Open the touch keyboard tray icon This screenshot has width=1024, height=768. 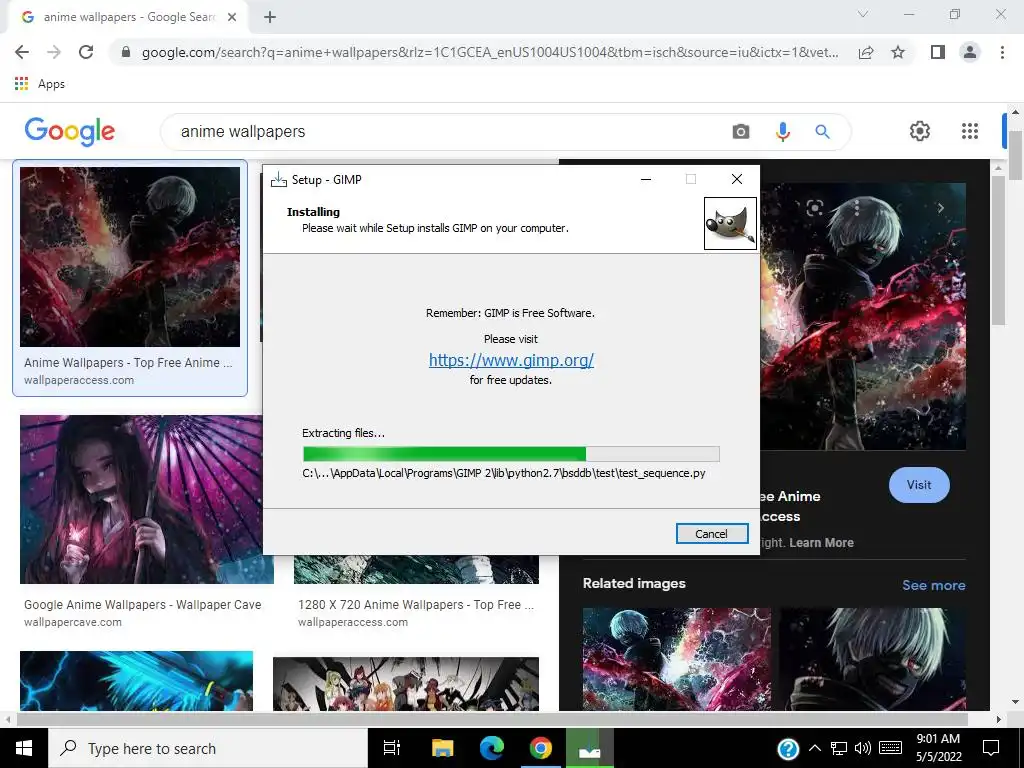891,748
